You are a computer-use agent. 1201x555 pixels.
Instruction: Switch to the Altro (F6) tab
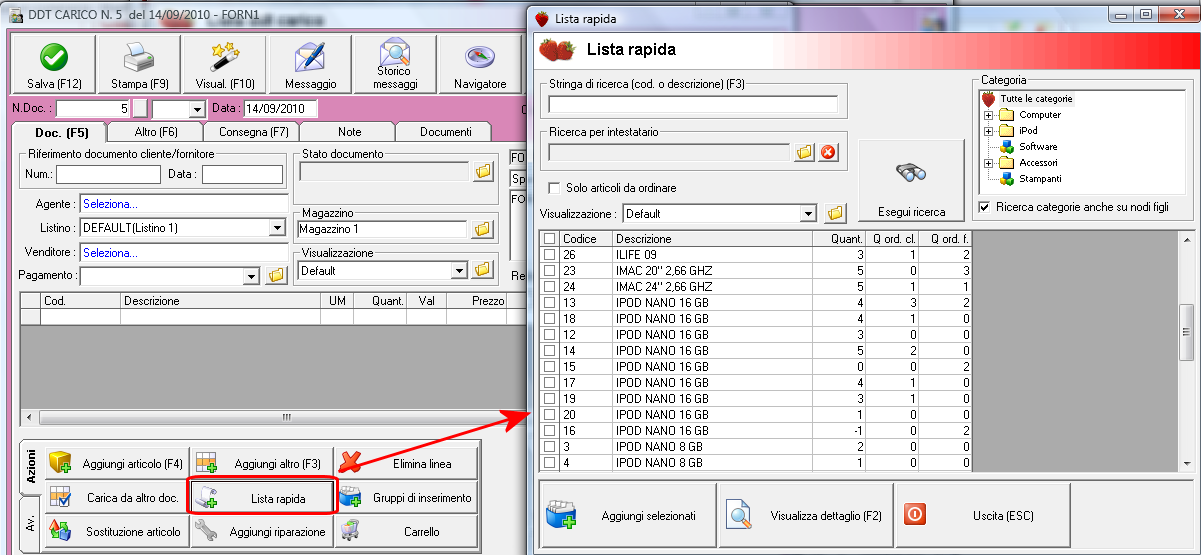155,131
